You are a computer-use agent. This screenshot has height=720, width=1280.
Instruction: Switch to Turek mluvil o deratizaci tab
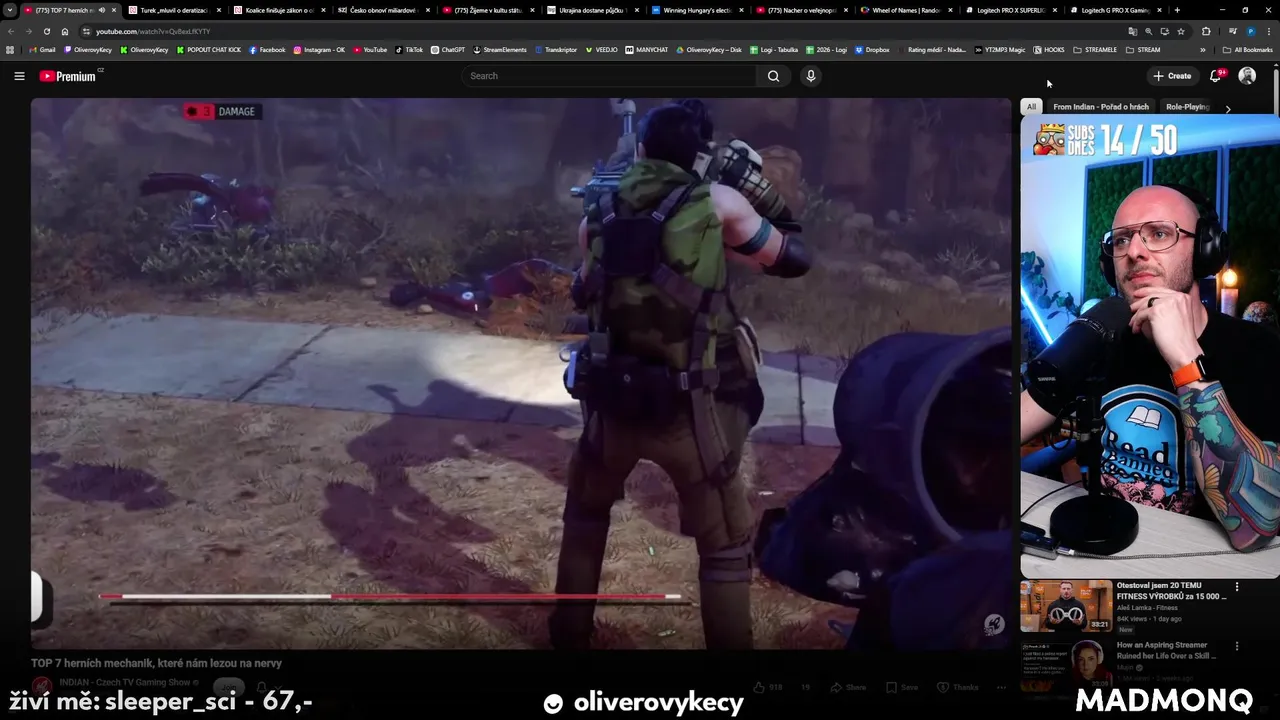point(173,10)
